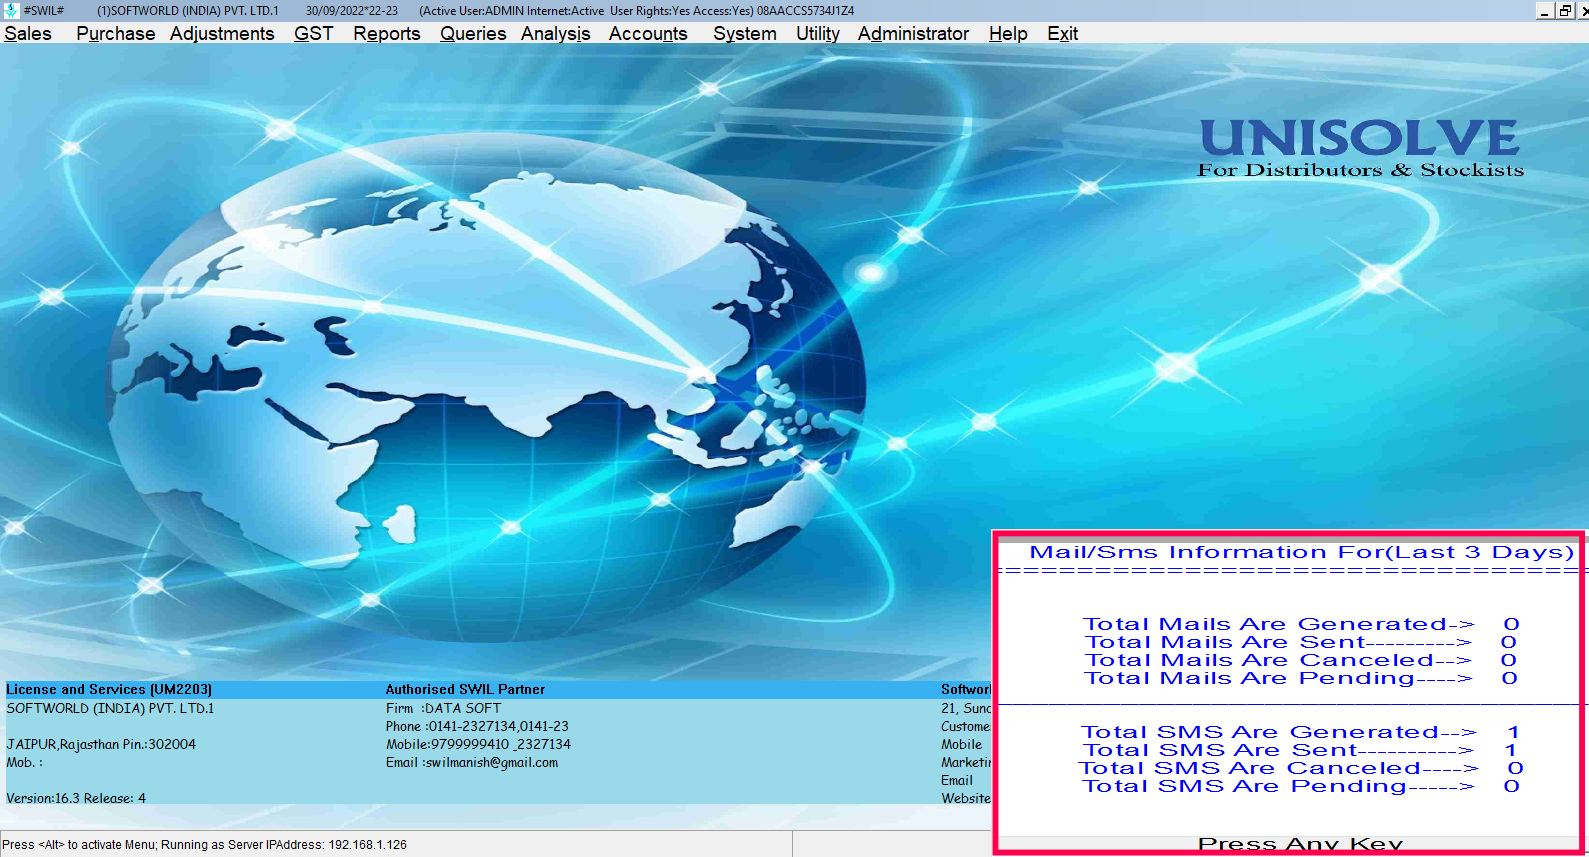
Task: Open the Accounts menu
Action: (648, 34)
